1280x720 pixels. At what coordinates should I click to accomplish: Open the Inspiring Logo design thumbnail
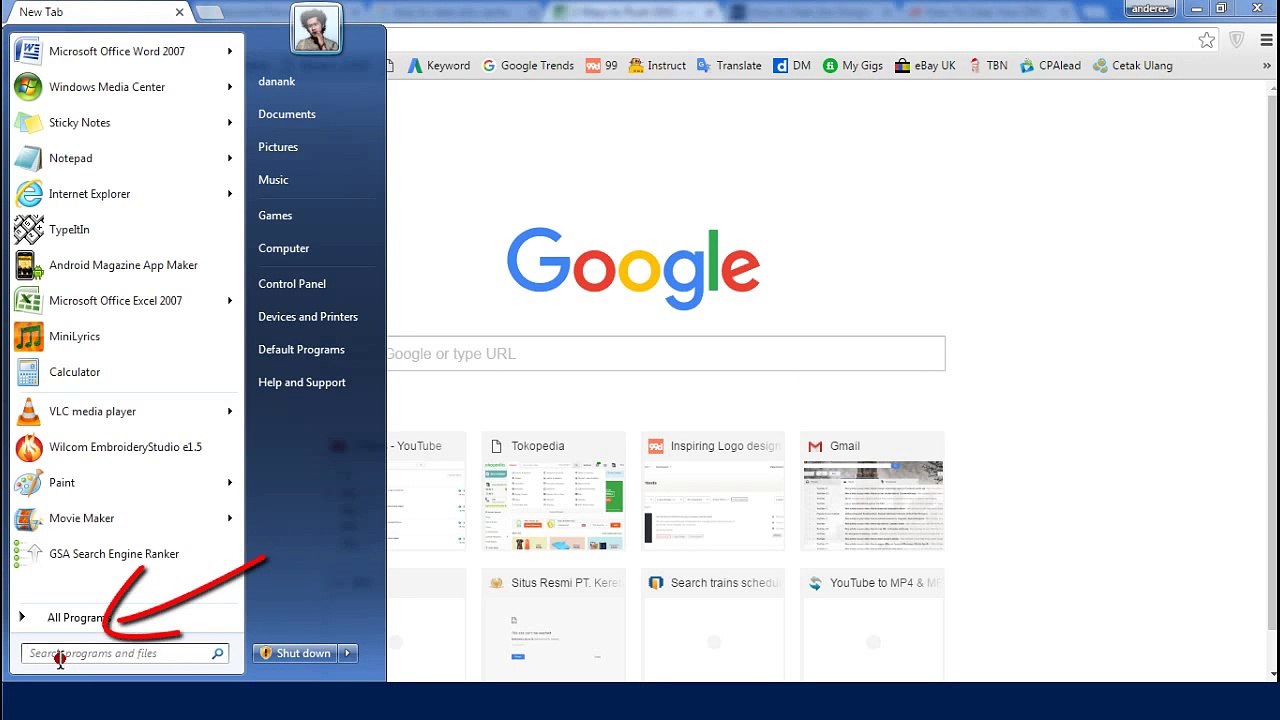pos(713,491)
